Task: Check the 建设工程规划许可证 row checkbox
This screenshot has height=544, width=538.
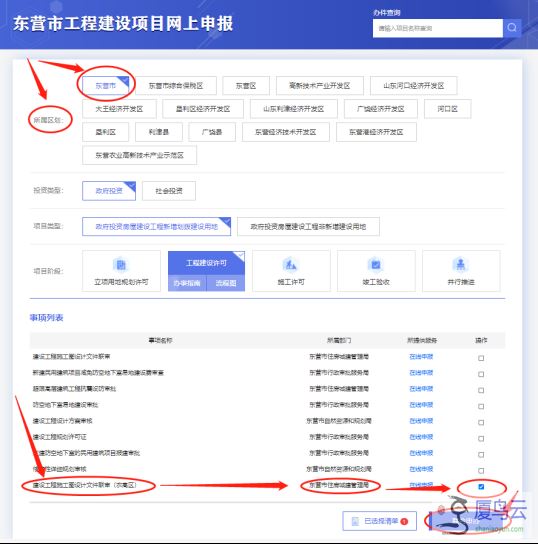Action: pos(481,439)
